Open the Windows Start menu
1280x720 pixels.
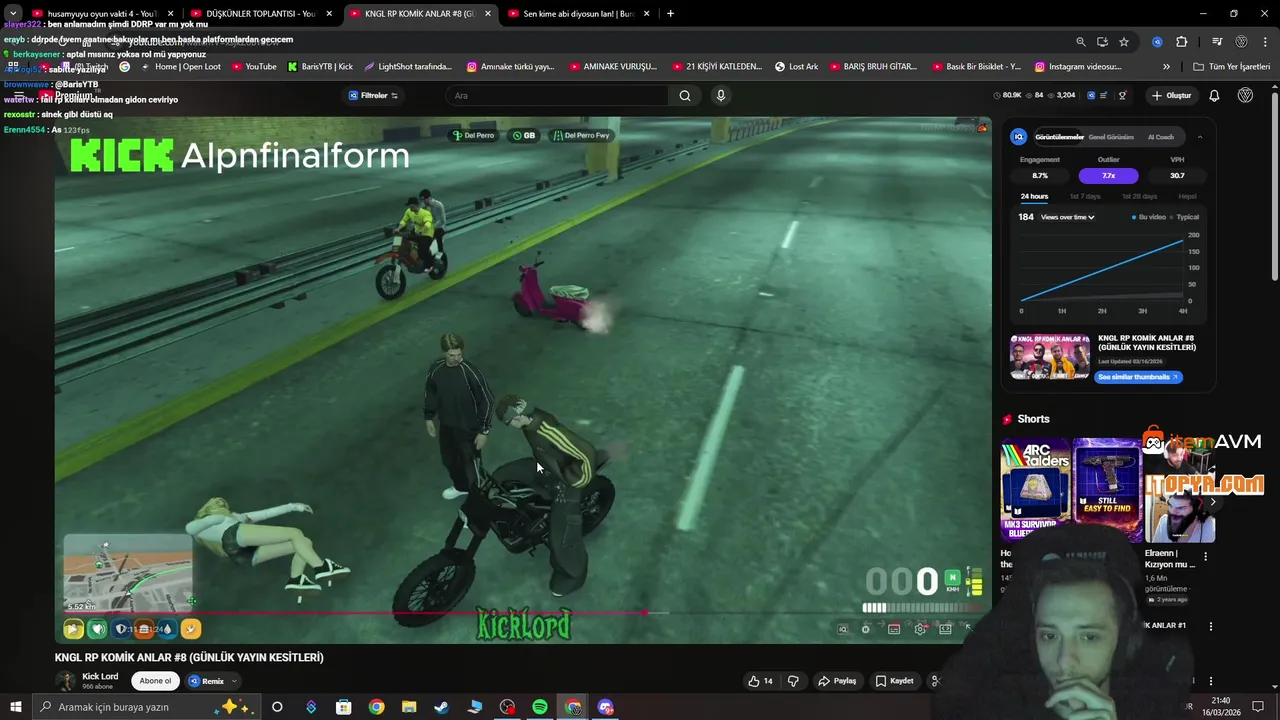[x=15, y=707]
